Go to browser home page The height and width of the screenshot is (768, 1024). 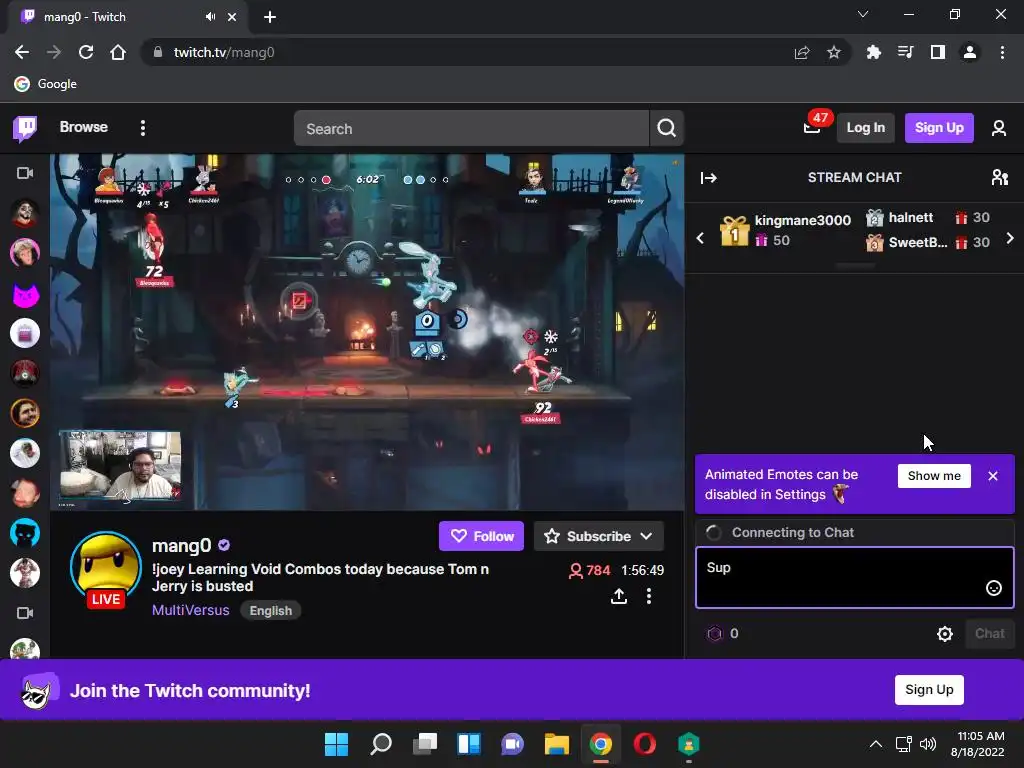coord(118,52)
